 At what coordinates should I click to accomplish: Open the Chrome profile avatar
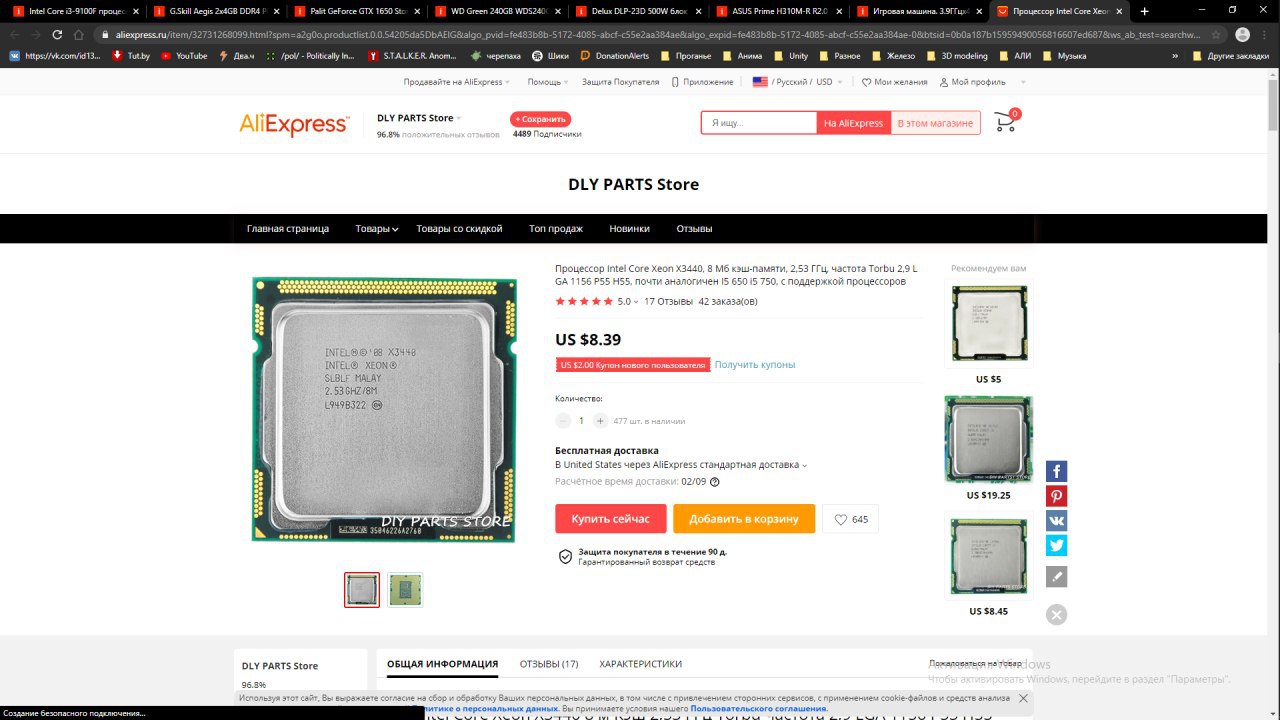pos(1243,34)
